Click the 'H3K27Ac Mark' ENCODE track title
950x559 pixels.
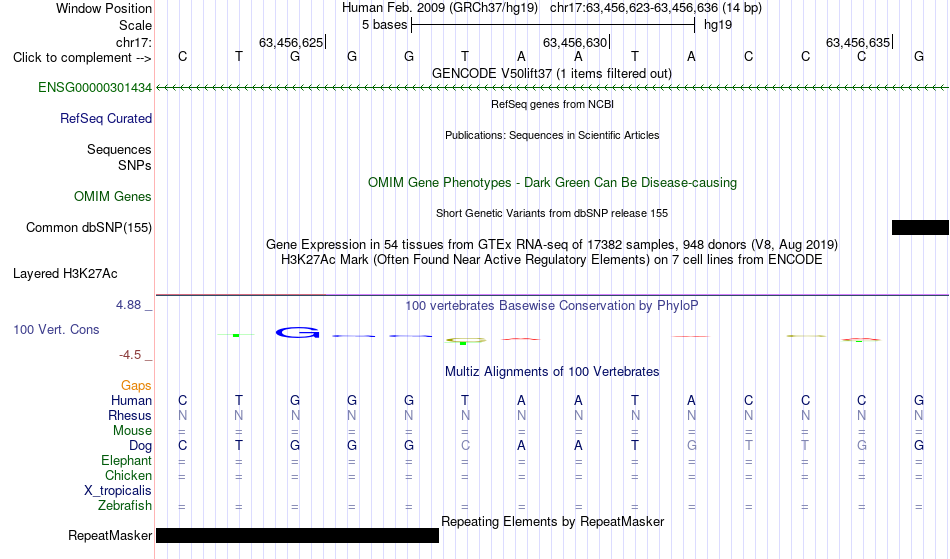(x=552, y=260)
